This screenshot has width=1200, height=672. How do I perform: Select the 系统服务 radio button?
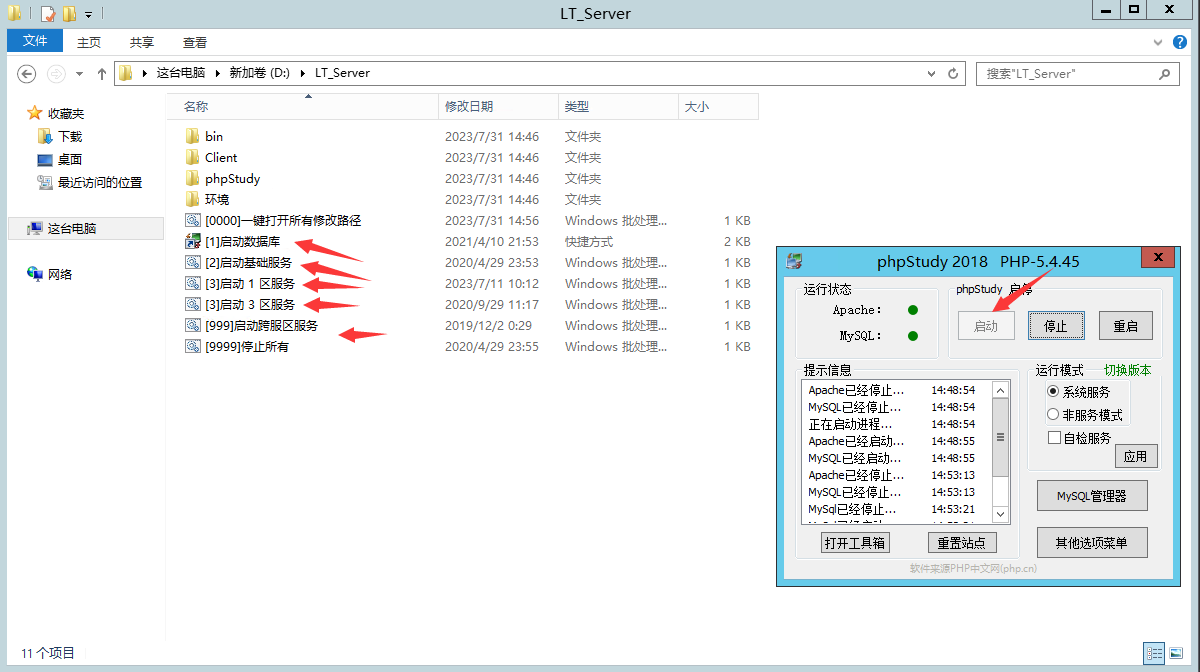(x=1053, y=392)
